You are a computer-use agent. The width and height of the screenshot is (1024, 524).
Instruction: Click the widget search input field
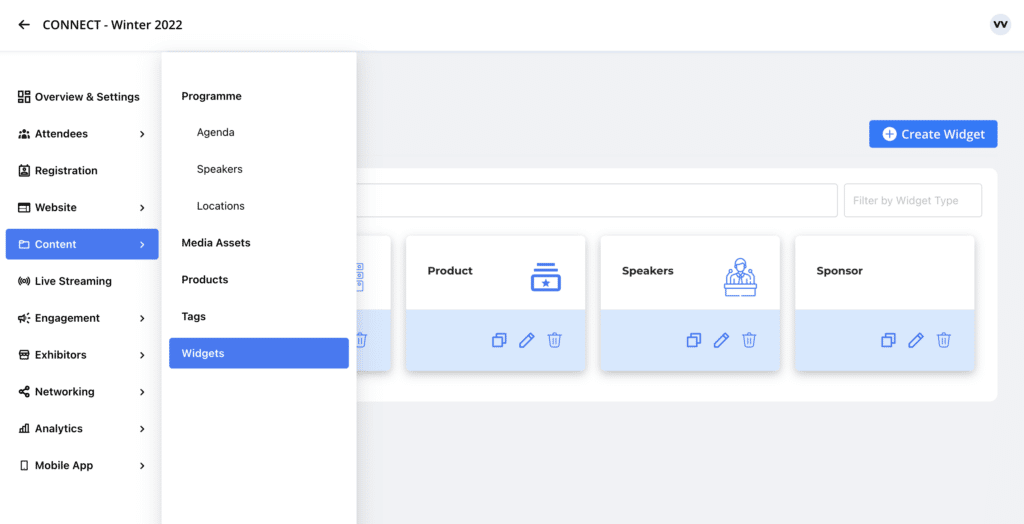(x=596, y=200)
